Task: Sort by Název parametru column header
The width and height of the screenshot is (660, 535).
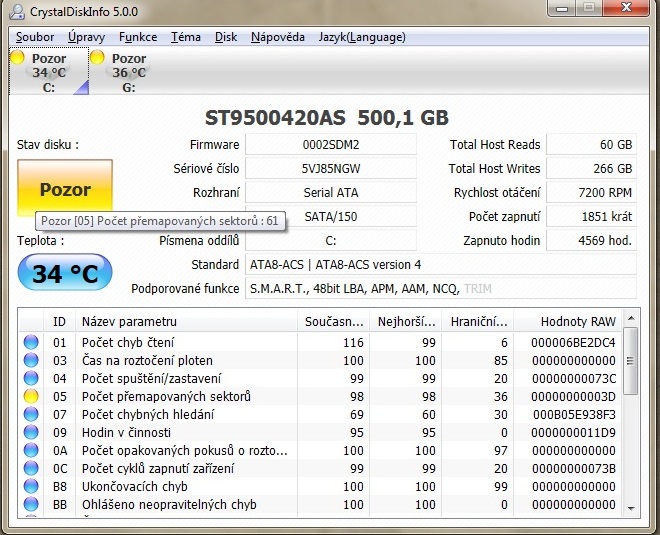Action: click(186, 322)
